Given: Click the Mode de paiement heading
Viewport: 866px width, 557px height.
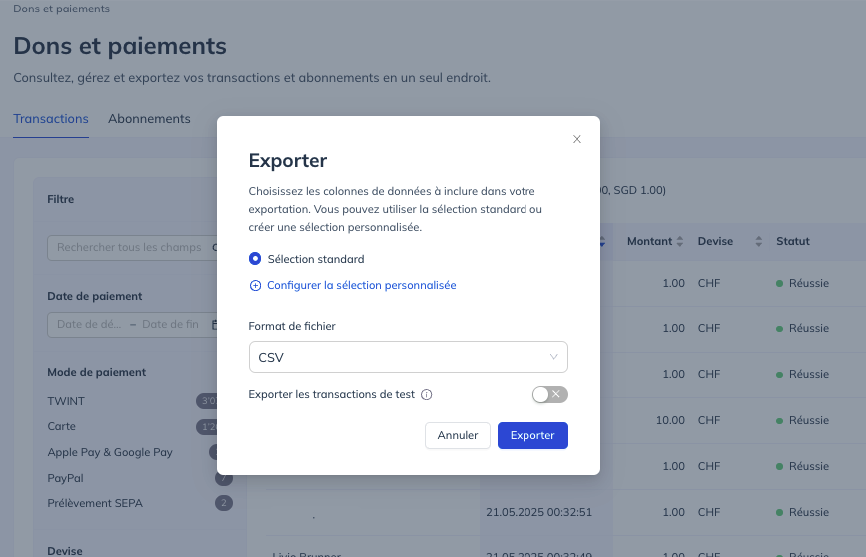Looking at the screenshot, I should tap(97, 373).
